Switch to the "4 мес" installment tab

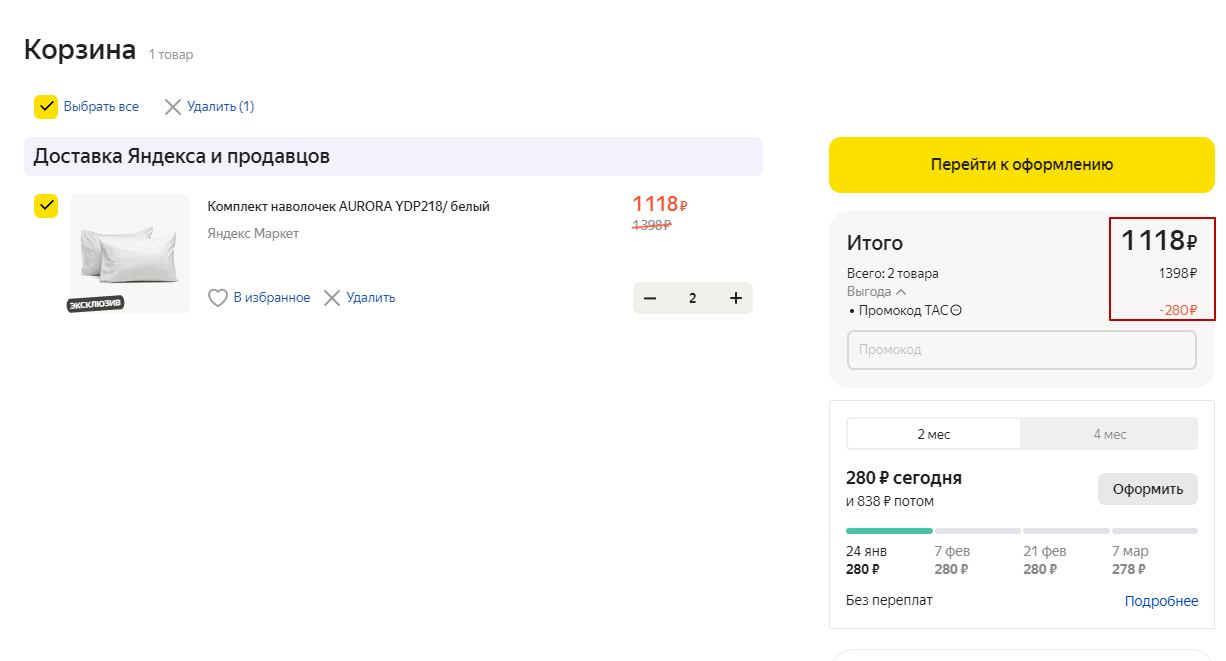click(x=1109, y=434)
